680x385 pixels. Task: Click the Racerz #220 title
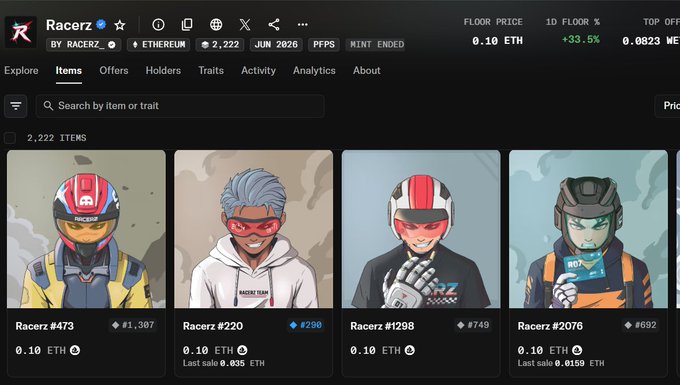tap(213, 326)
